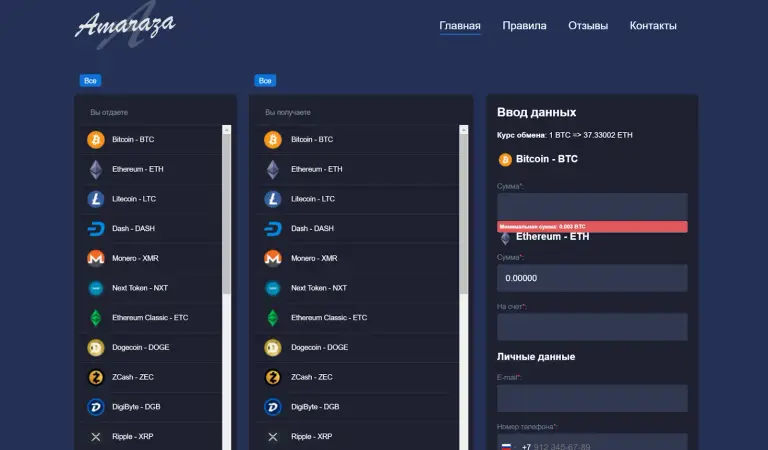Choose 'Ripple - XRP' text in the 'Вы получаете' list

tap(312, 437)
